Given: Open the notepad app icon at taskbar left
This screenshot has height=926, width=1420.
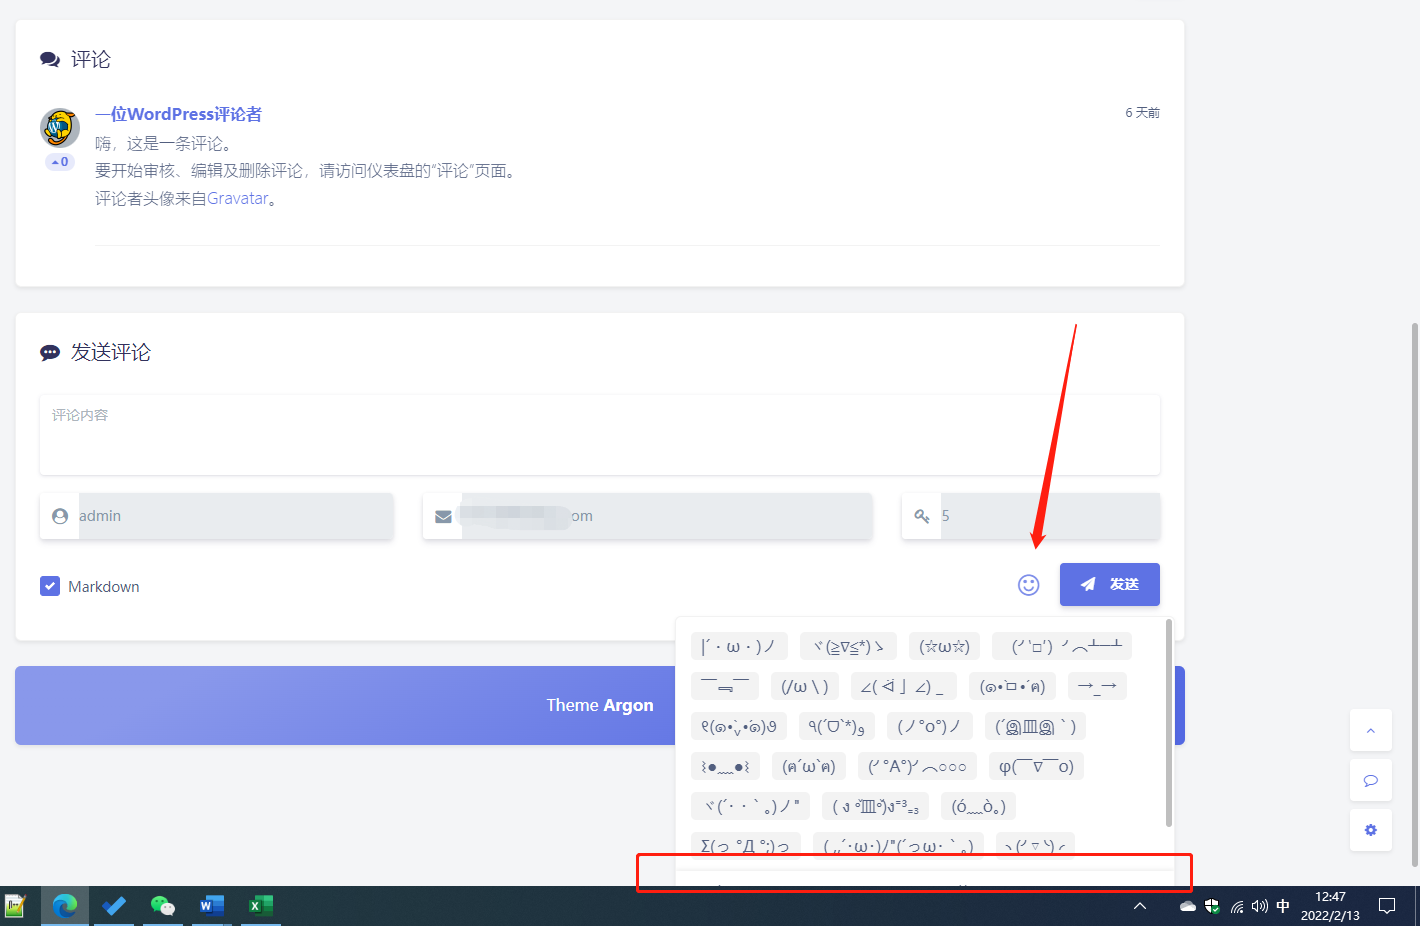Looking at the screenshot, I should point(15,906).
